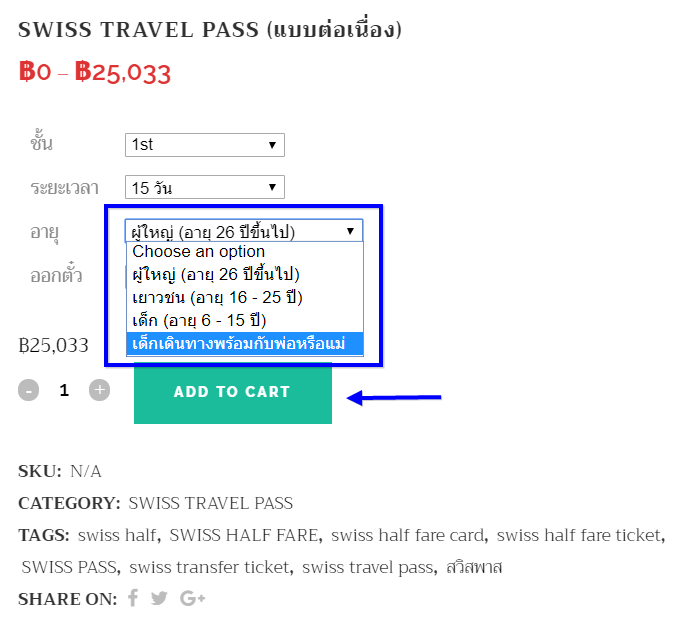The height and width of the screenshot is (632, 688).
Task: Increase quantity with plus button
Action: click(100, 390)
